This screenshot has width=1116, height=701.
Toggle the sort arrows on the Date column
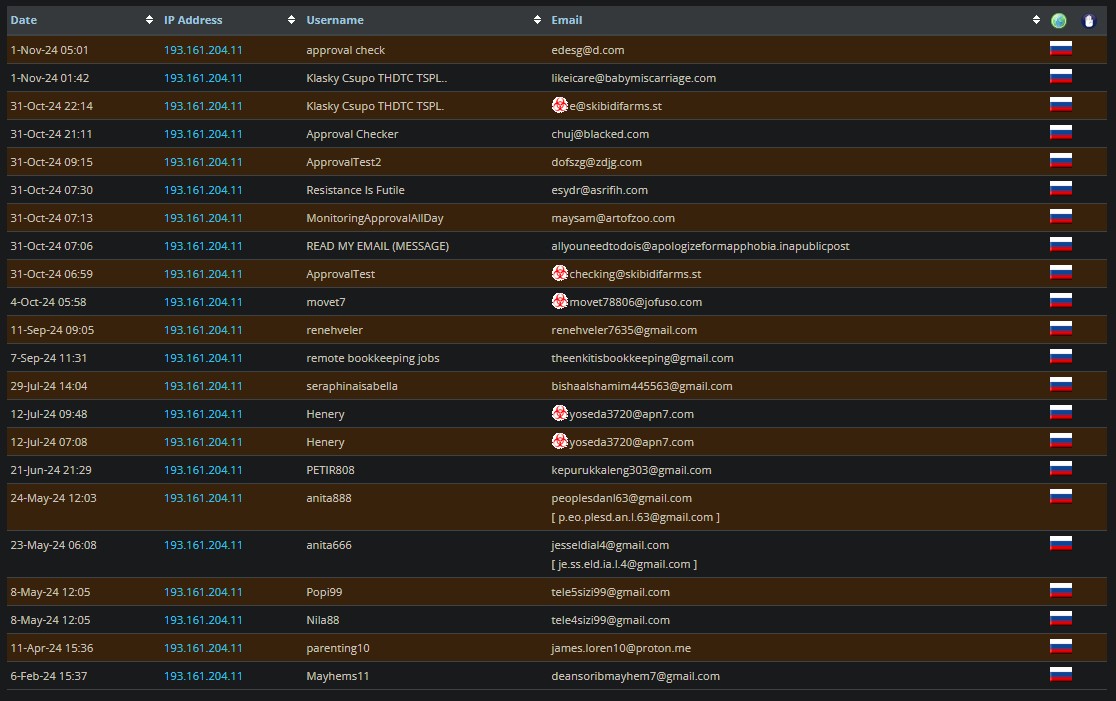click(x=150, y=20)
